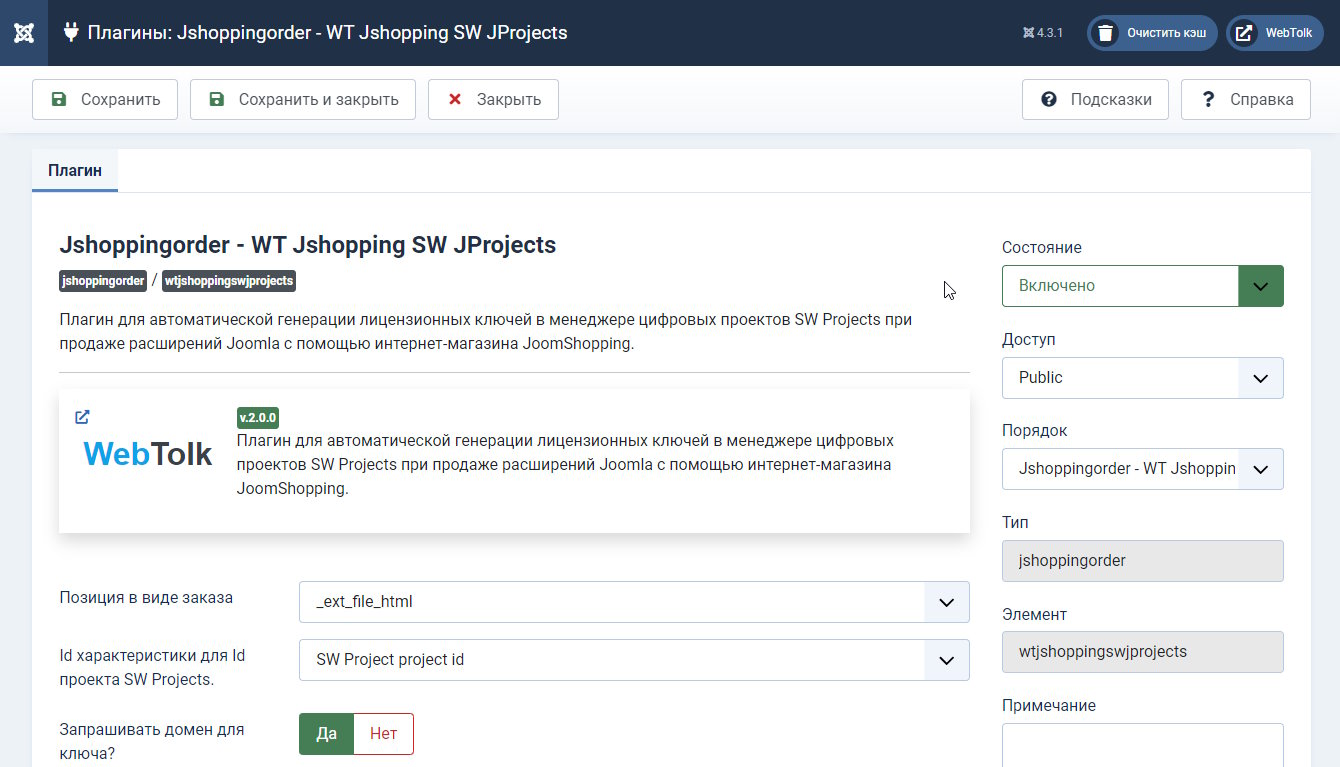The width and height of the screenshot is (1340, 767).
Task: Click the external link icon beside WebTolk
Action: 1244,33
